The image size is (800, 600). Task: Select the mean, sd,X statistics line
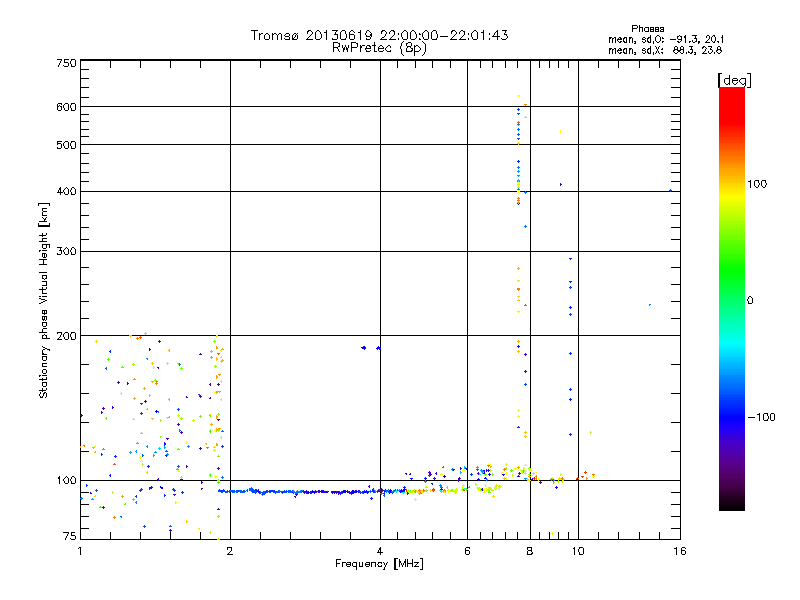pos(657,49)
